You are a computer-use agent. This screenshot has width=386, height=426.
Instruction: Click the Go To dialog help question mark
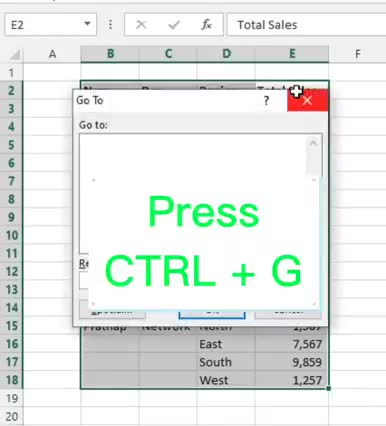pyautogui.click(x=266, y=100)
